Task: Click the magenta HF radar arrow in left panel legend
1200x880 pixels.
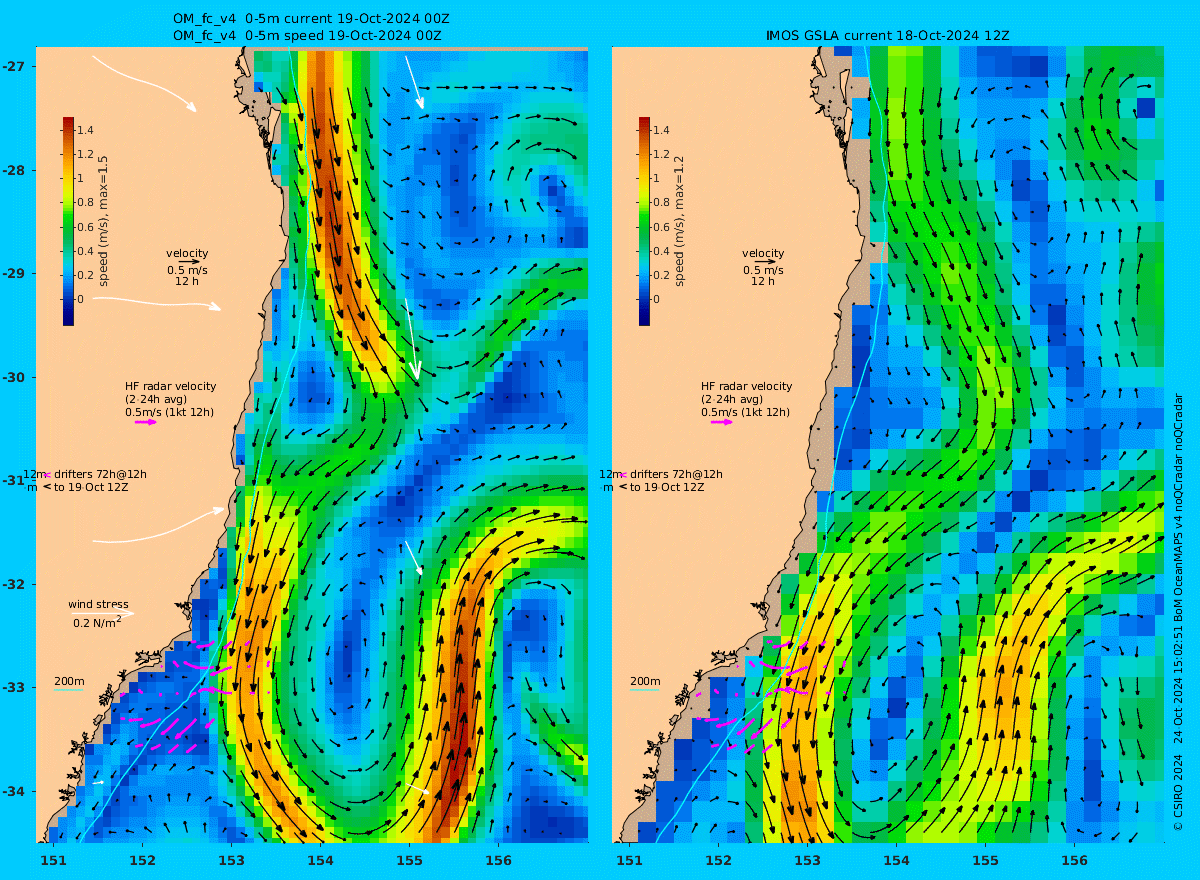Action: click(x=146, y=422)
